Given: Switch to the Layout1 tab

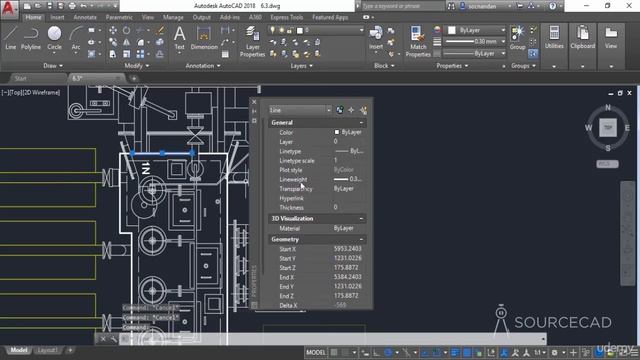Looking at the screenshot, I should point(47,350).
